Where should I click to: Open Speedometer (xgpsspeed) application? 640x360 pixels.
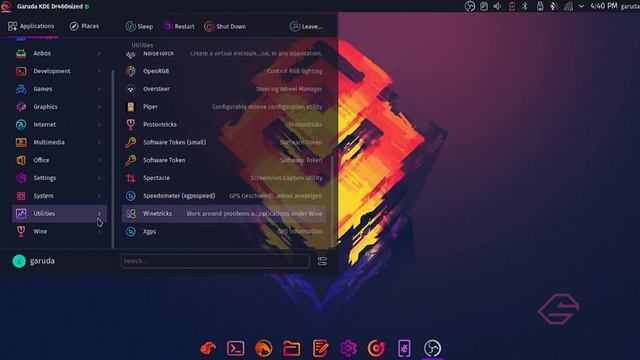click(224, 196)
